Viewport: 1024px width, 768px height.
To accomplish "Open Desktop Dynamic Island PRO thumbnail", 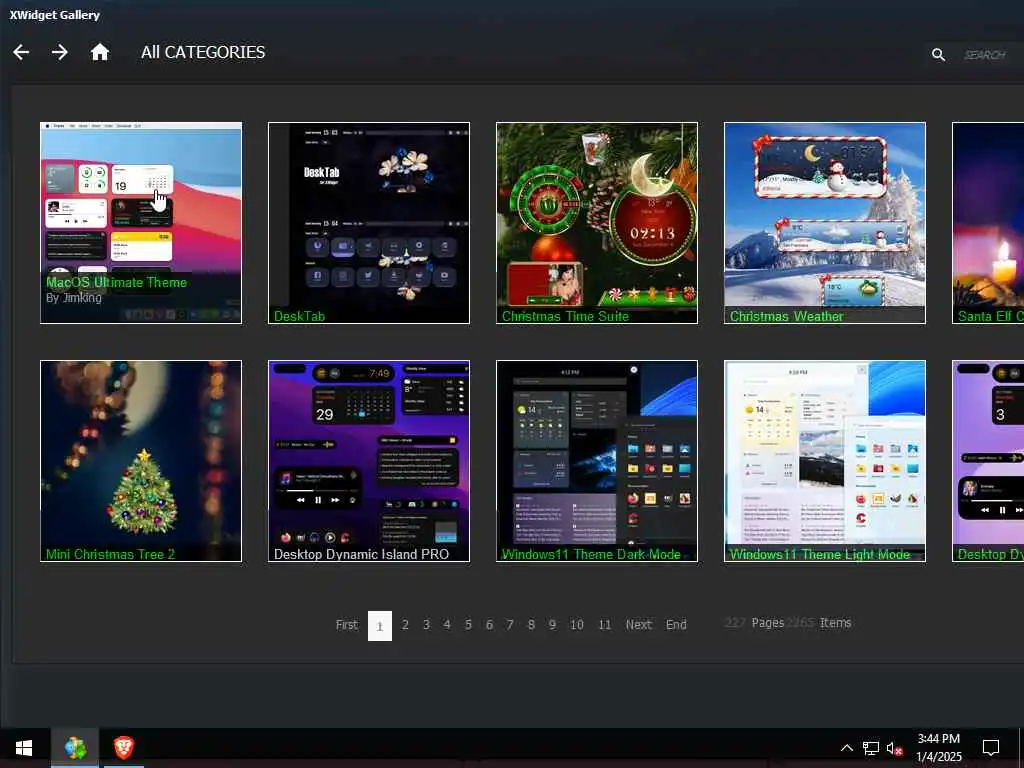I will click(x=369, y=461).
